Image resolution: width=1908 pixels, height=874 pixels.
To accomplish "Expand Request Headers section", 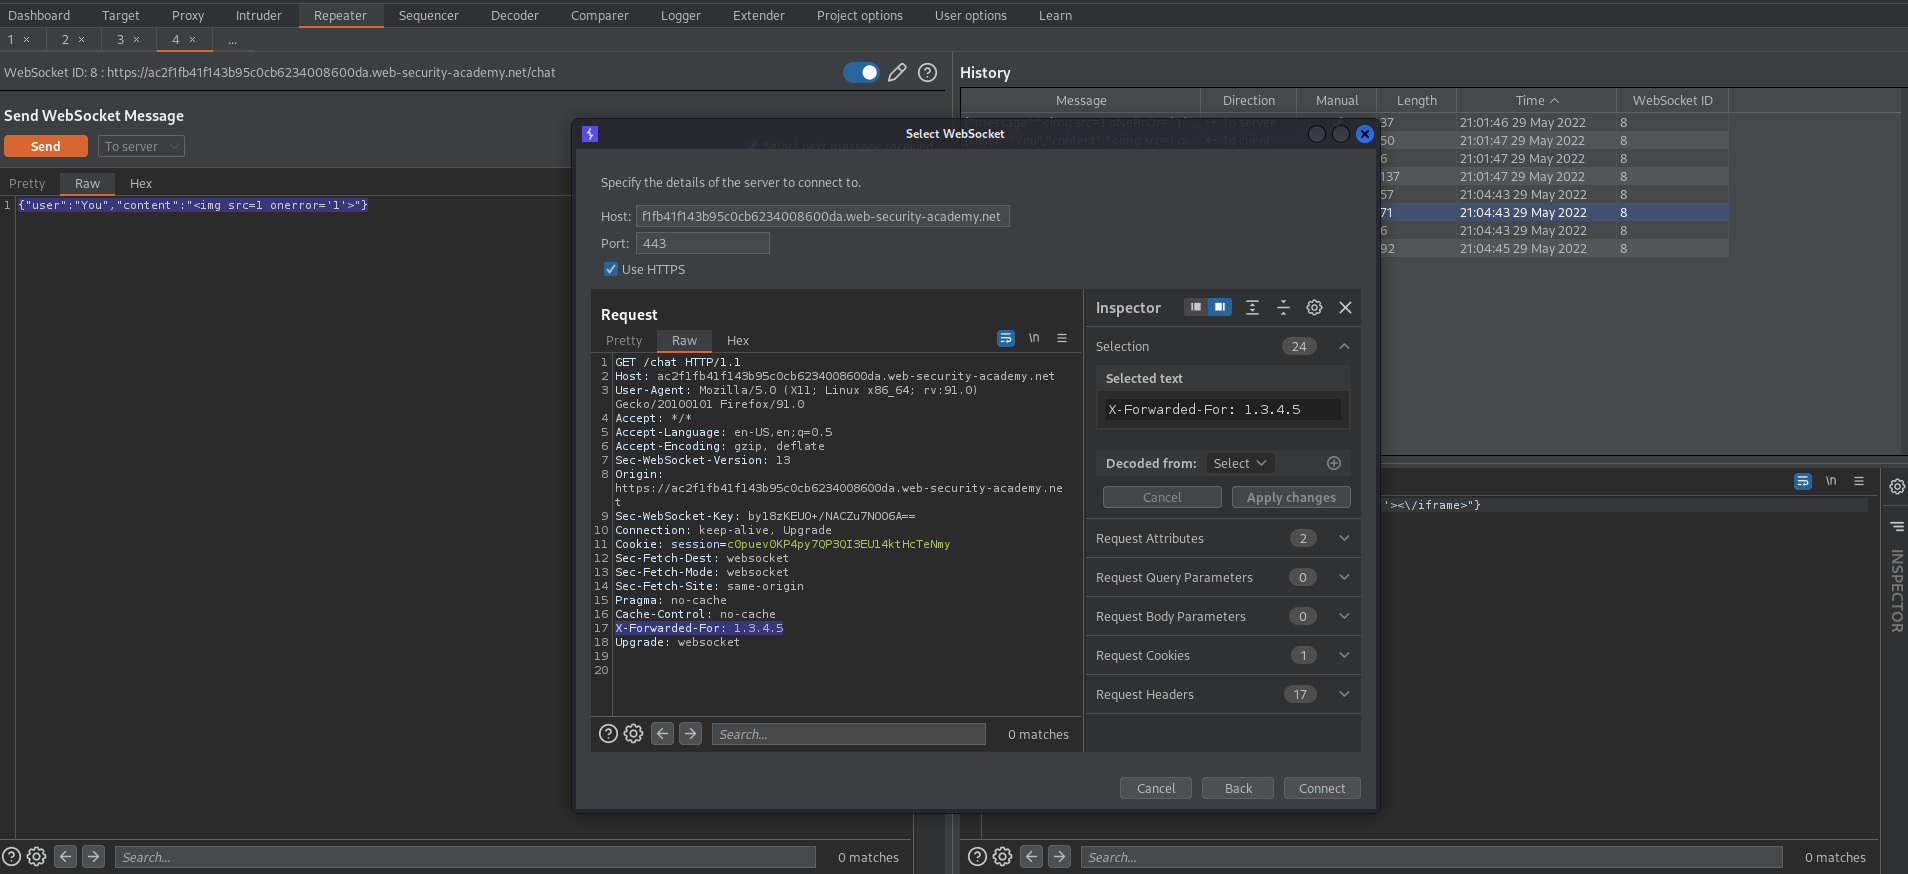I will coord(1344,694).
